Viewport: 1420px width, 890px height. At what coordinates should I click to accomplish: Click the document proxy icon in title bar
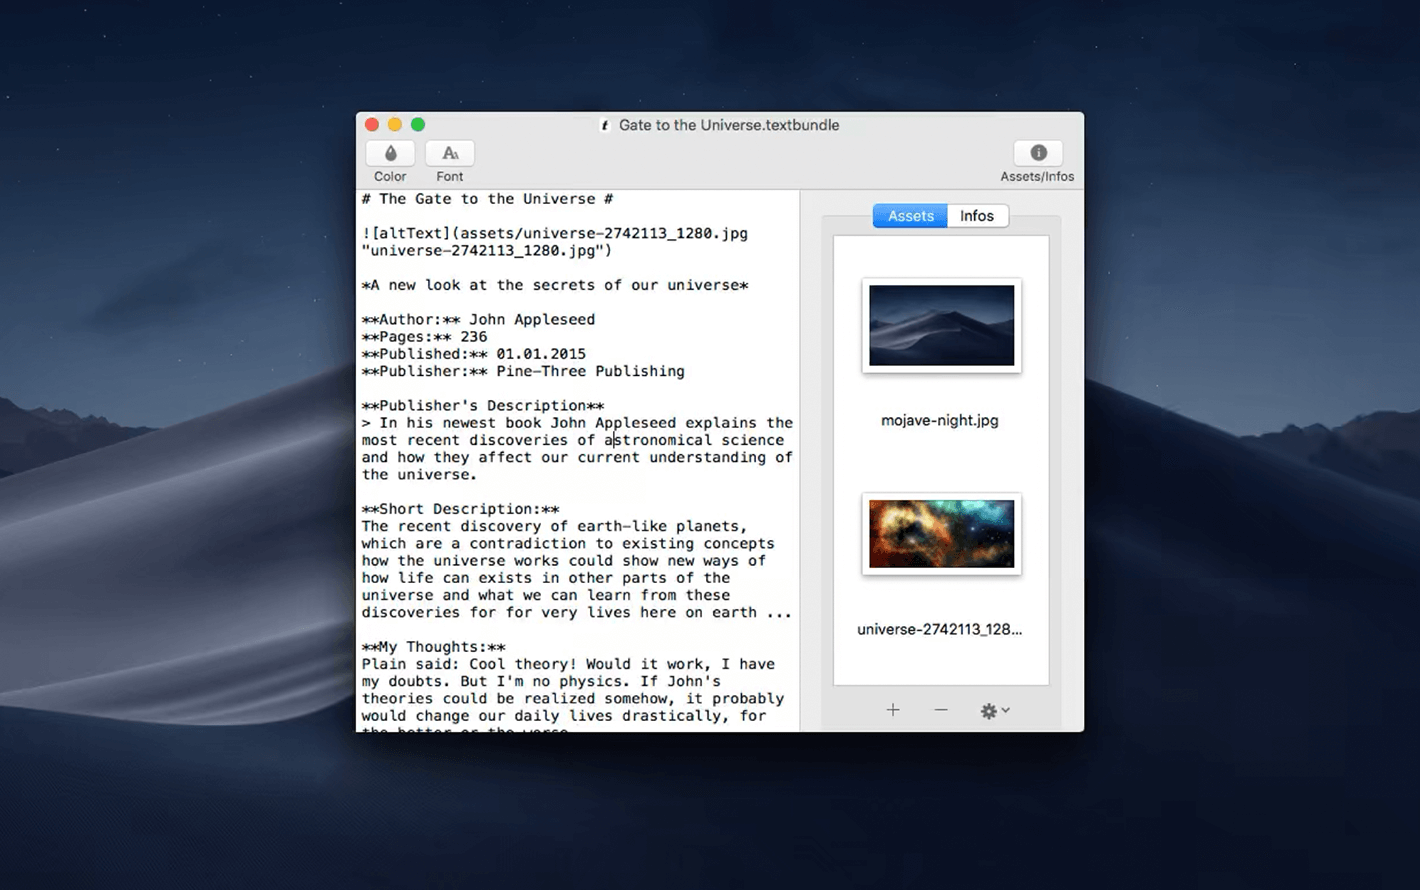click(x=605, y=126)
